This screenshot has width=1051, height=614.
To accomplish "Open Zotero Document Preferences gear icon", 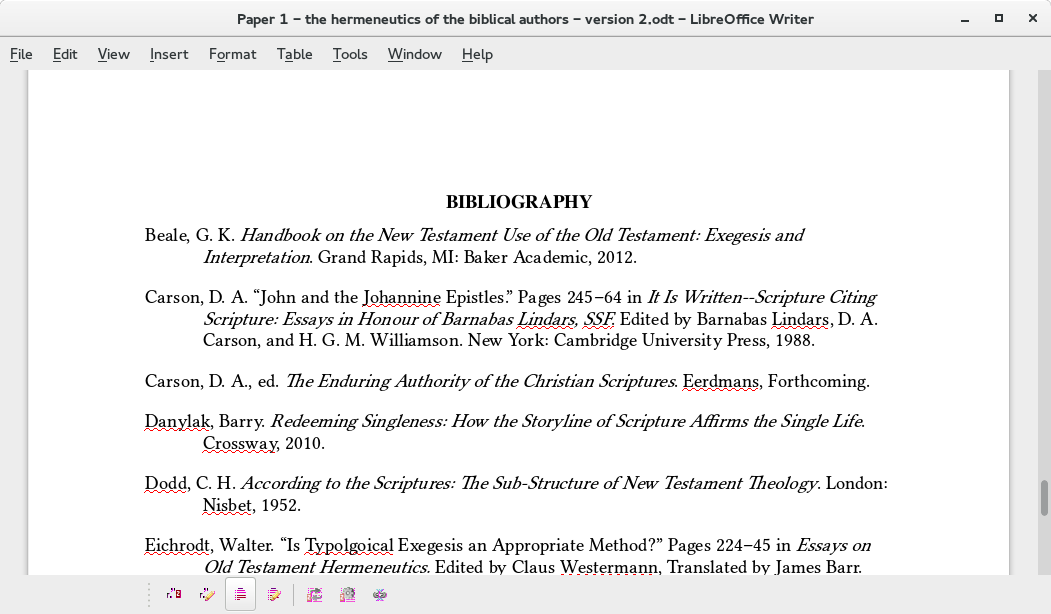I will pos(347,594).
